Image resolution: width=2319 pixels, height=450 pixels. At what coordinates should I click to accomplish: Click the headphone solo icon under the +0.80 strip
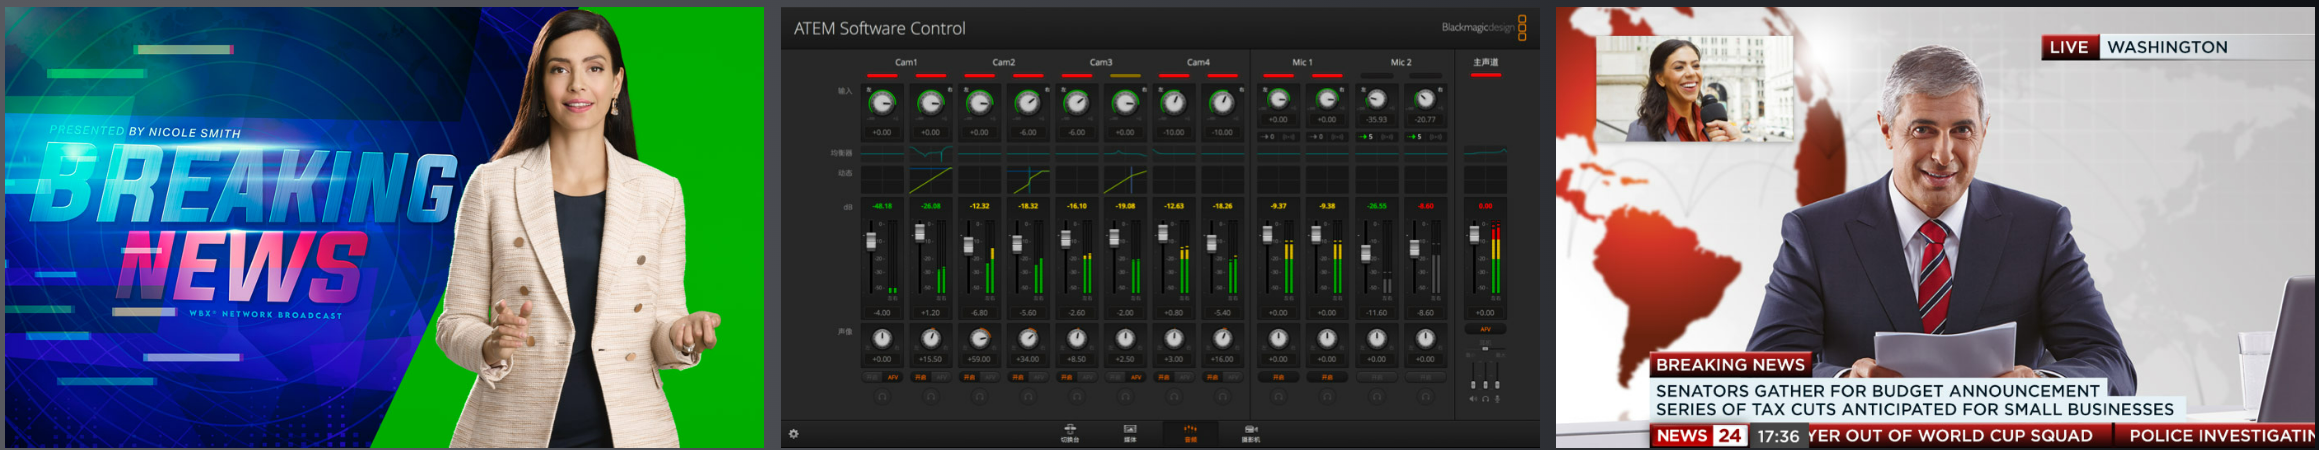(1174, 396)
